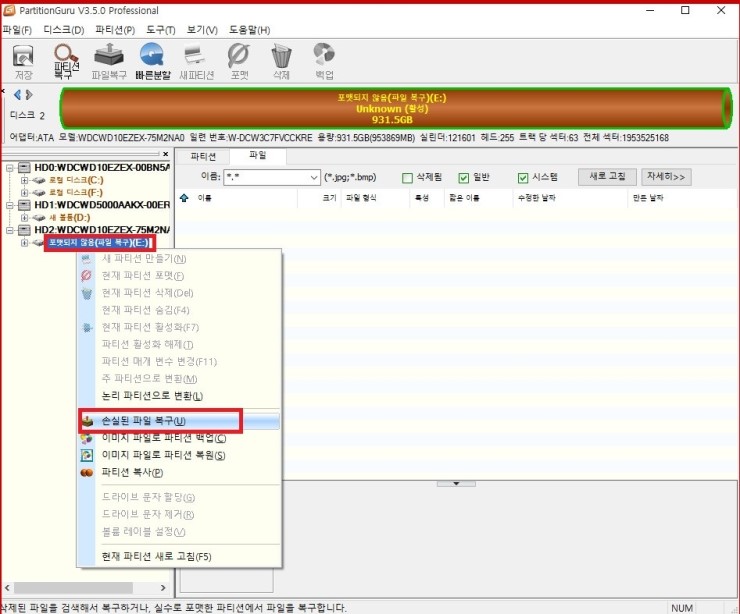The width and height of the screenshot is (740, 614).
Task: Select HD1:WDCWD5000AAKX tree item
Action: (102, 205)
